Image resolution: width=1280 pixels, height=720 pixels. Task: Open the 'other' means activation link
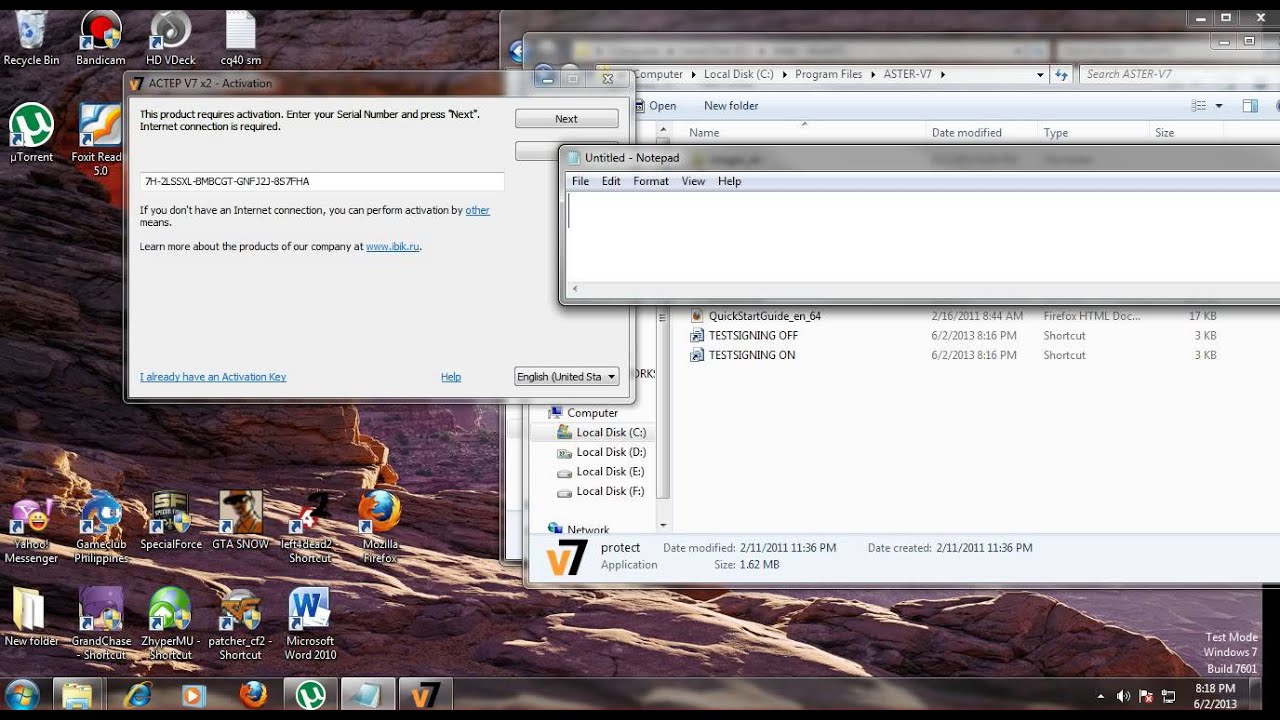pos(478,210)
